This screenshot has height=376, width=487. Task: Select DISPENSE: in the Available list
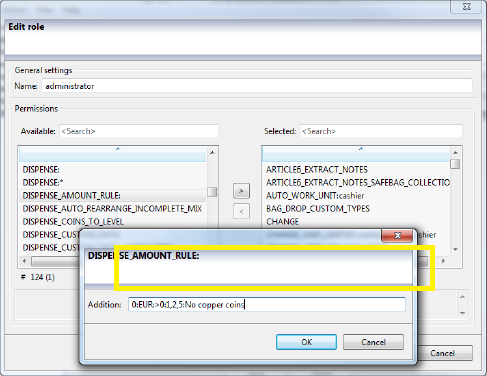click(x=113, y=170)
